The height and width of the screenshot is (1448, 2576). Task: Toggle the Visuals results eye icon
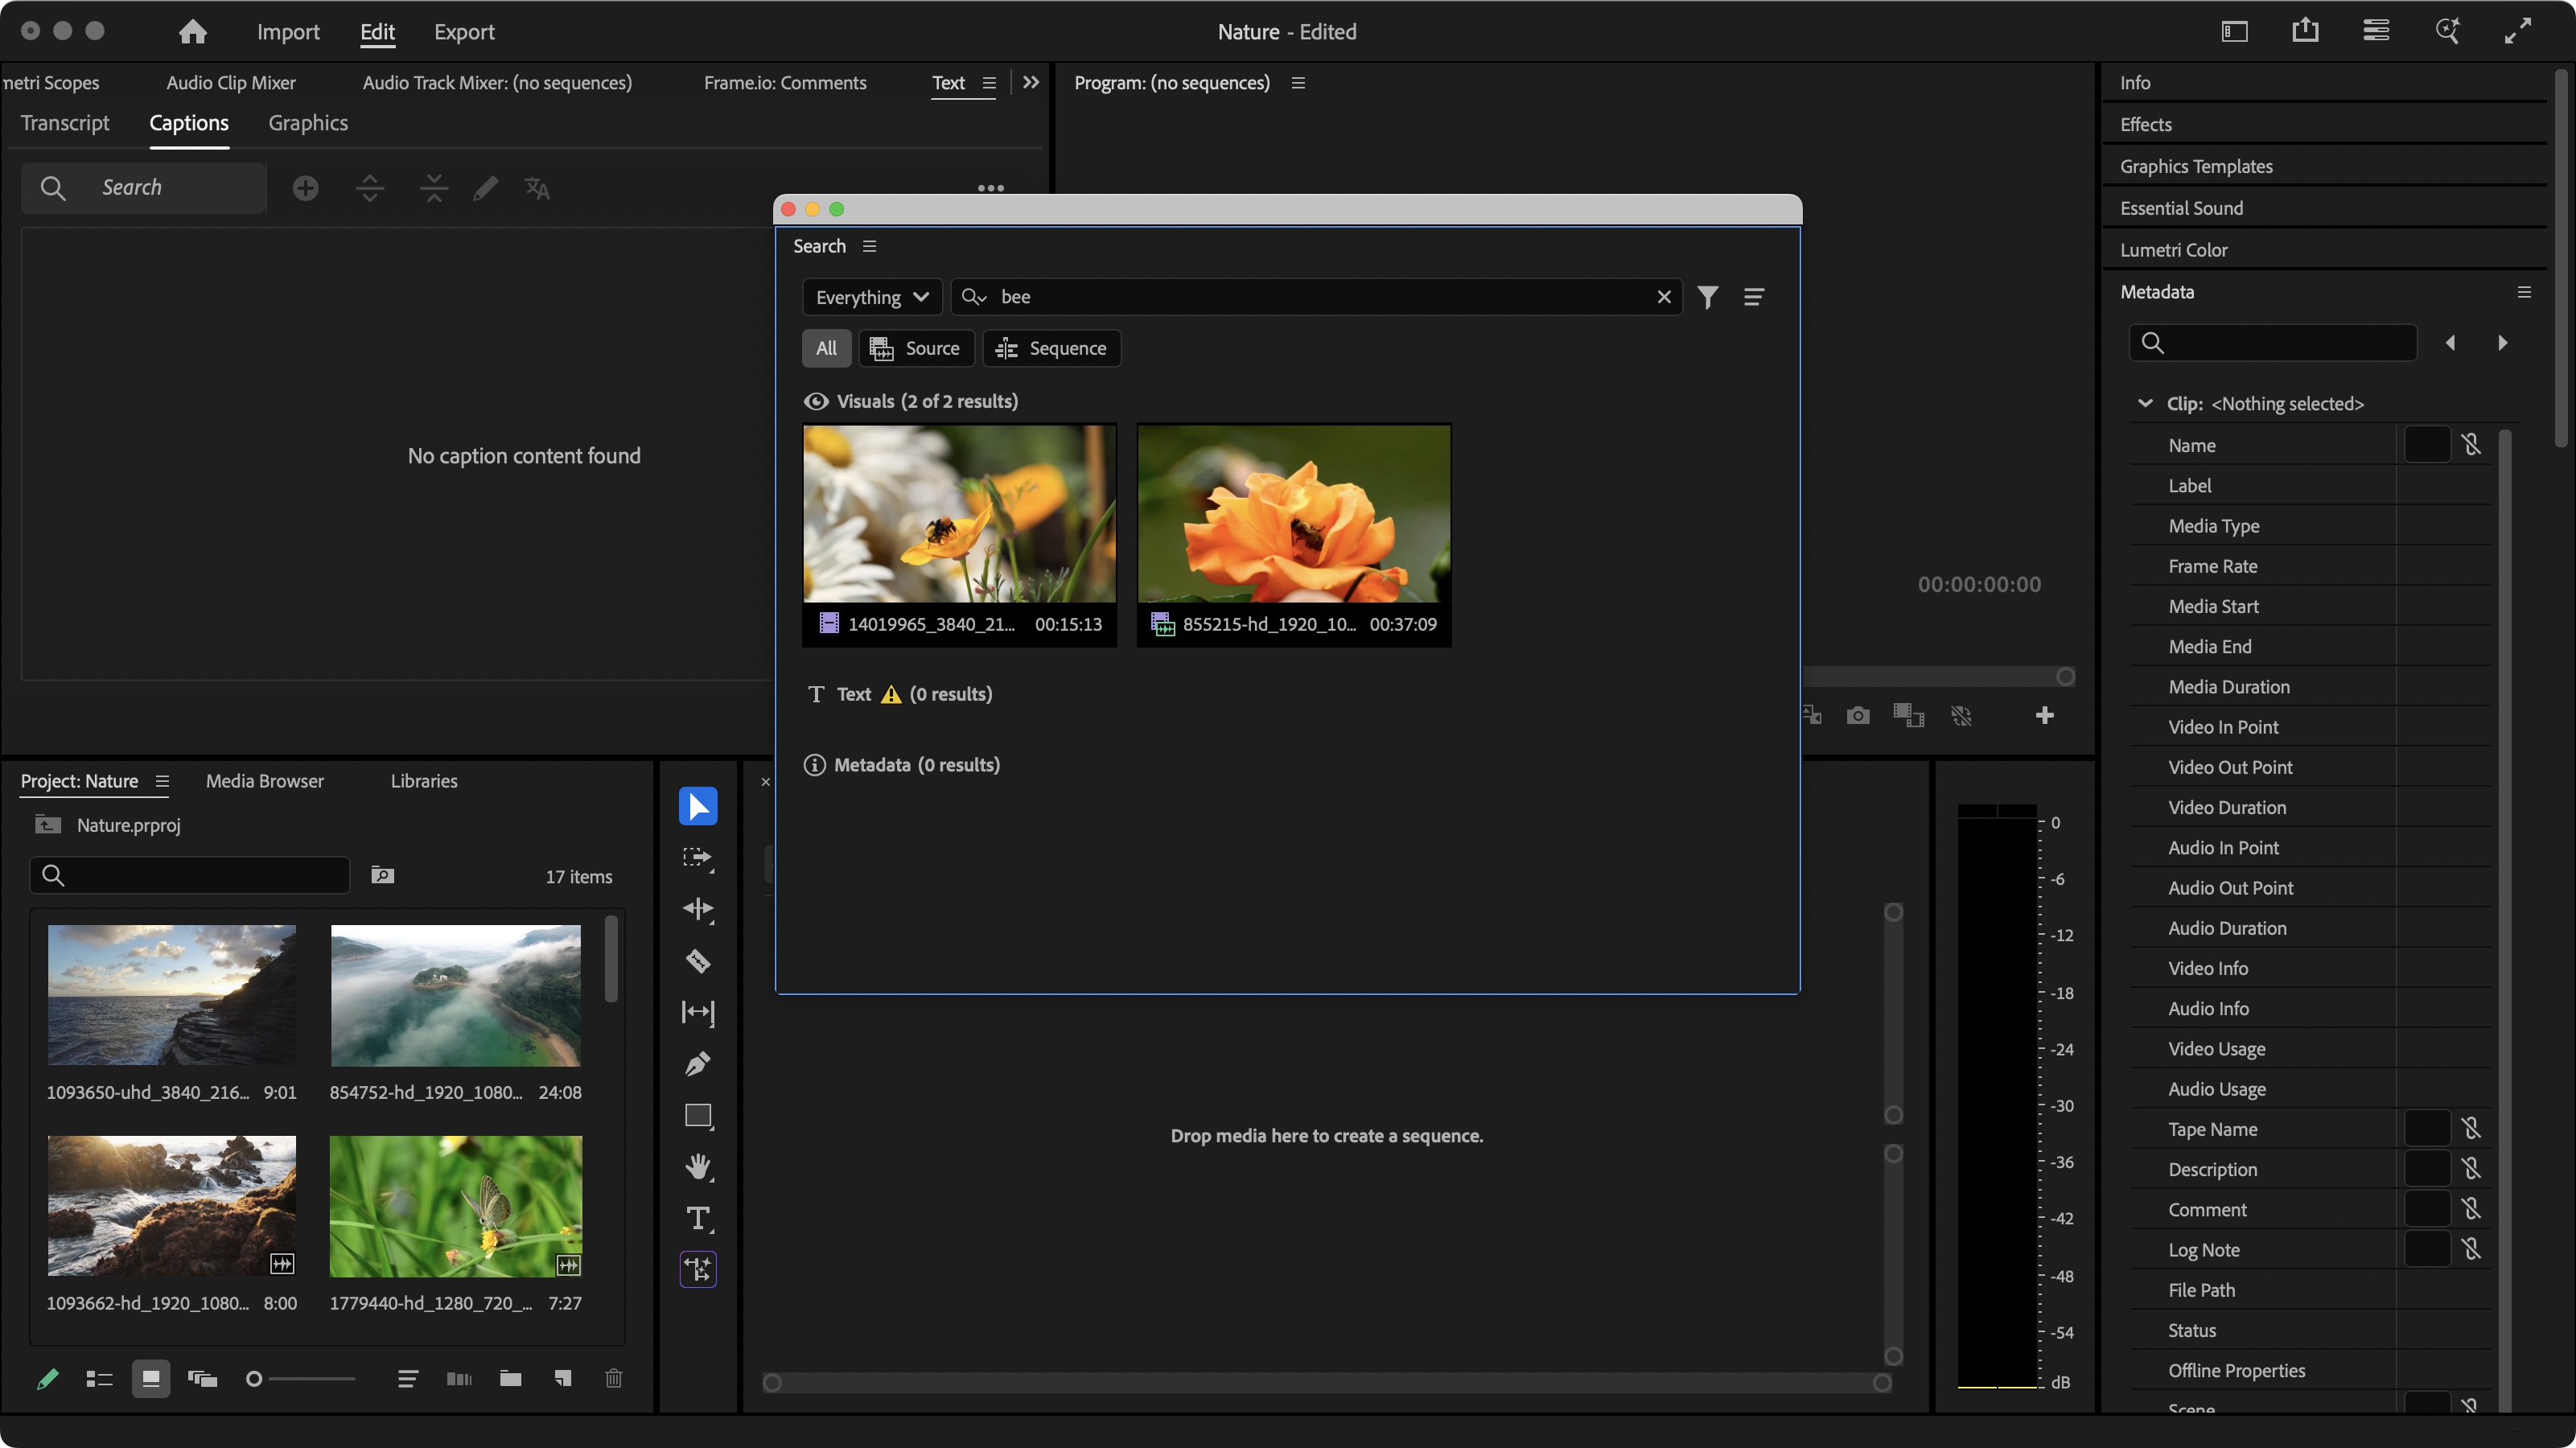(x=816, y=401)
